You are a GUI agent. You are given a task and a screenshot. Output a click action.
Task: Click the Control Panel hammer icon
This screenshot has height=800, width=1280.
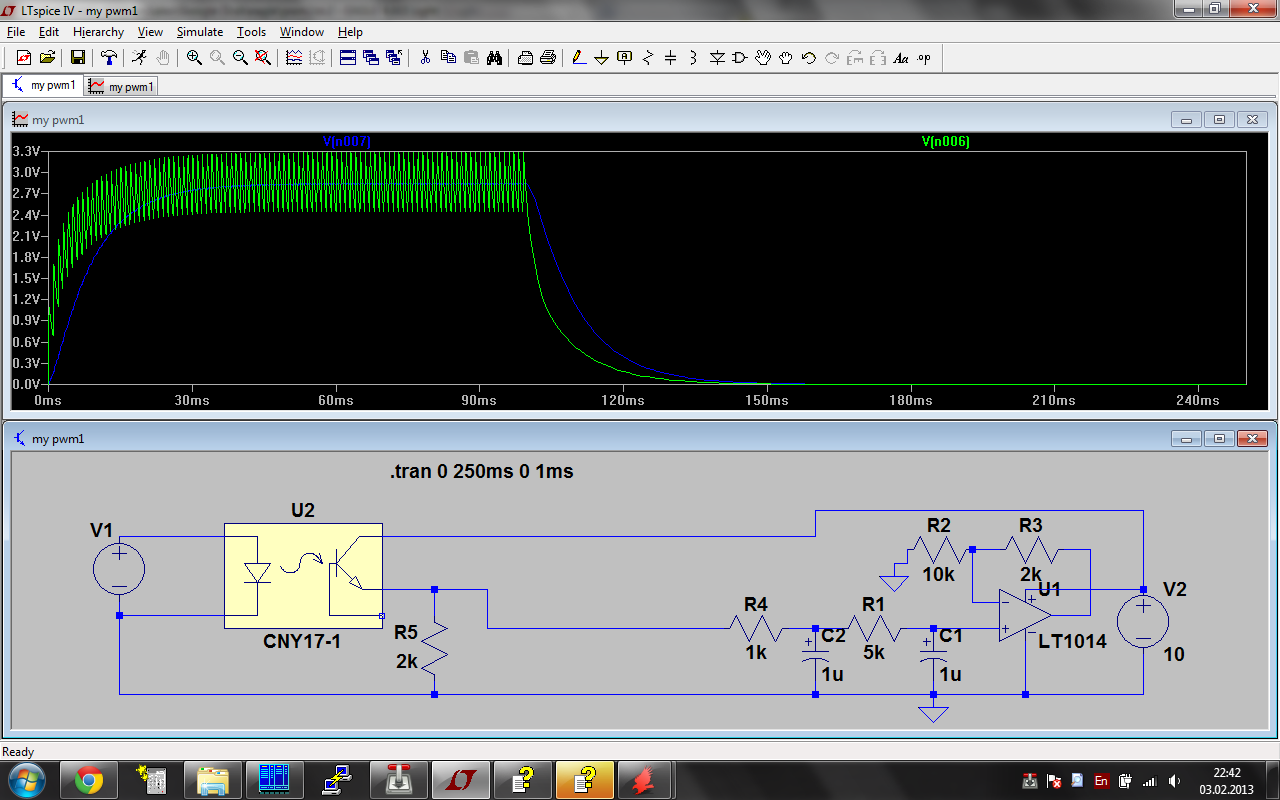pyautogui.click(x=109, y=58)
